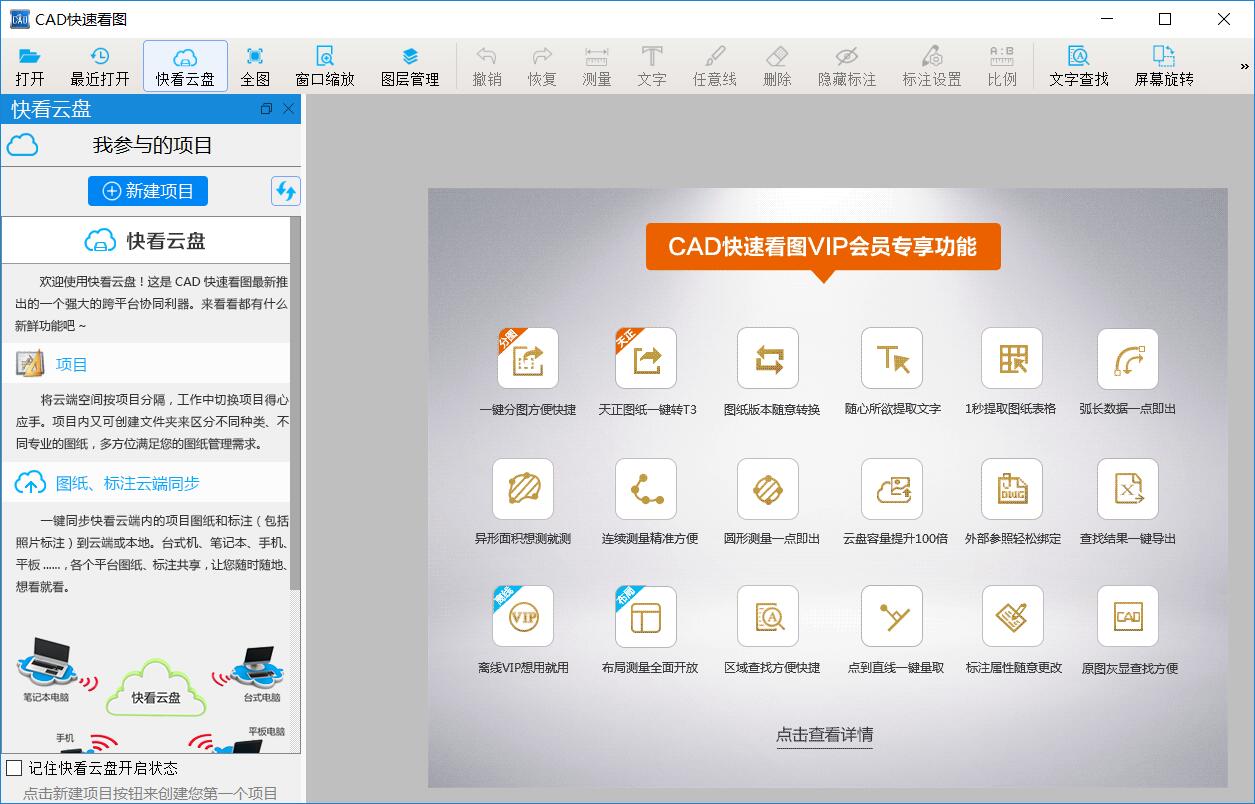Click the 打开 (Open) toolbar icon

coord(30,66)
